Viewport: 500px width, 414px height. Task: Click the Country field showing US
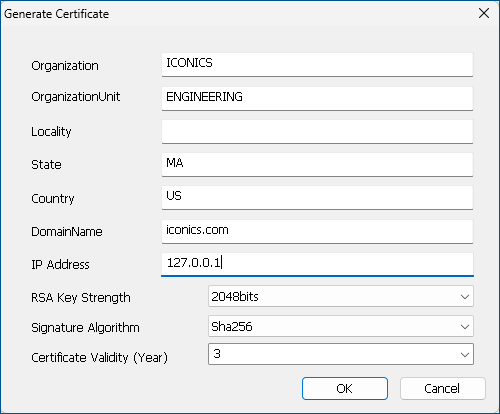(x=317, y=198)
